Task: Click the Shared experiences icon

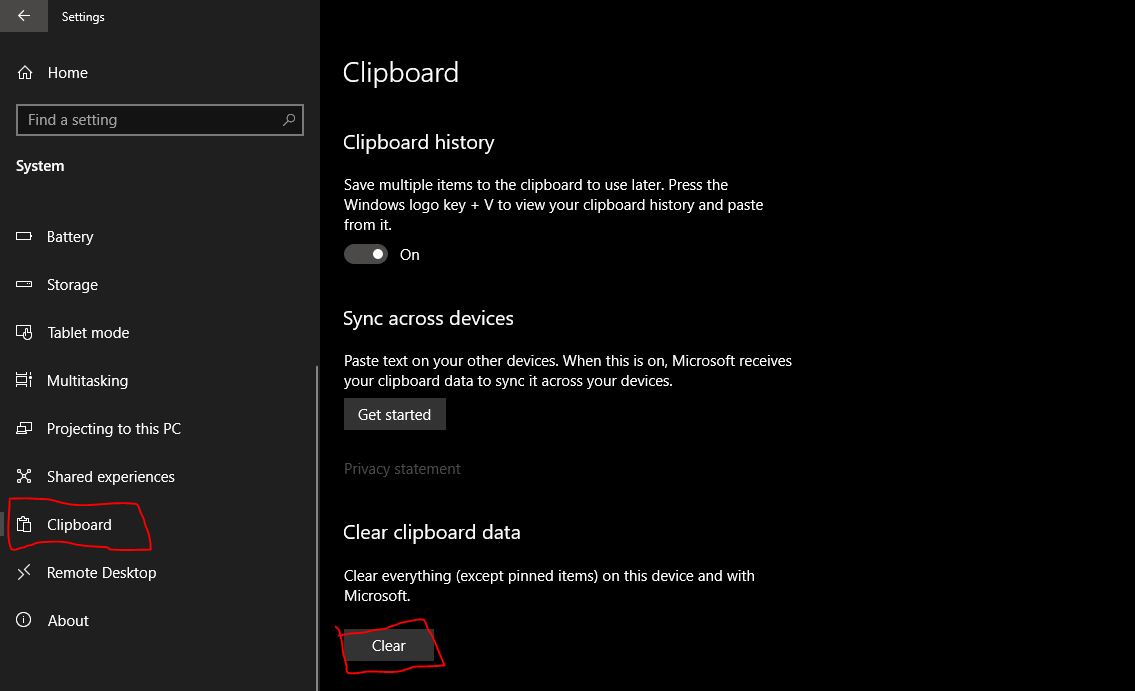Action: coord(25,477)
